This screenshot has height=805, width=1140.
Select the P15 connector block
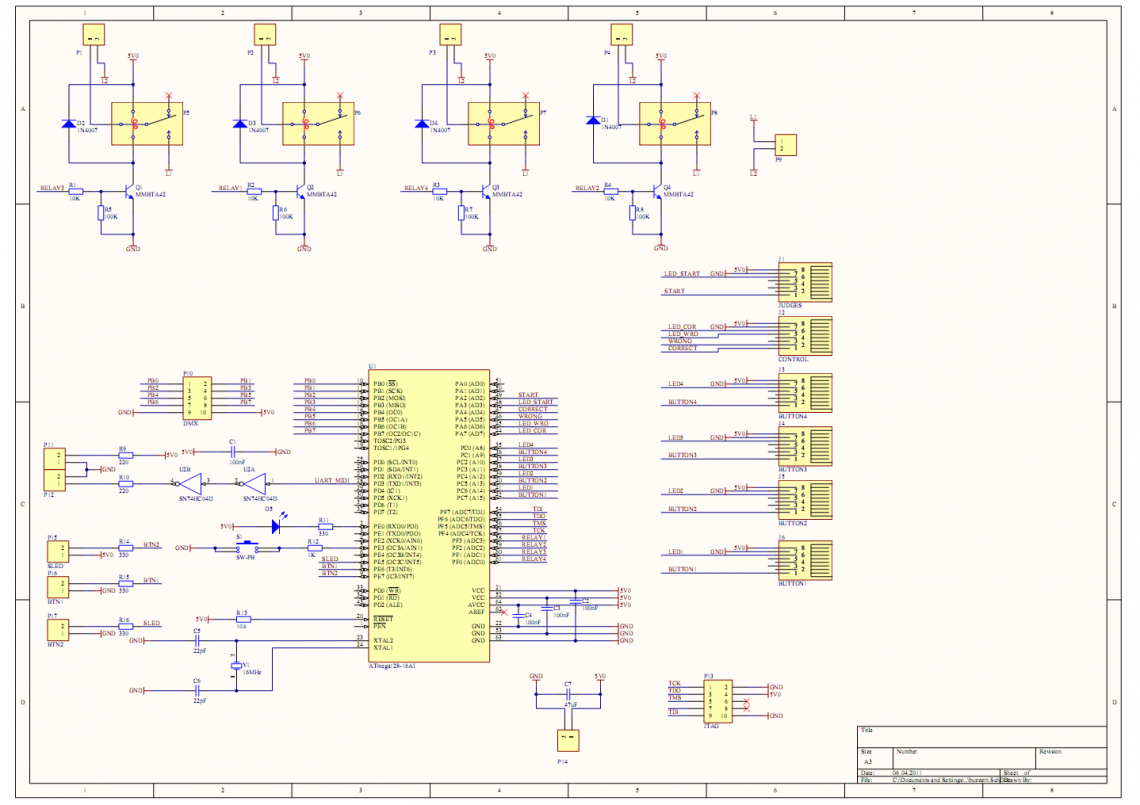(57, 552)
